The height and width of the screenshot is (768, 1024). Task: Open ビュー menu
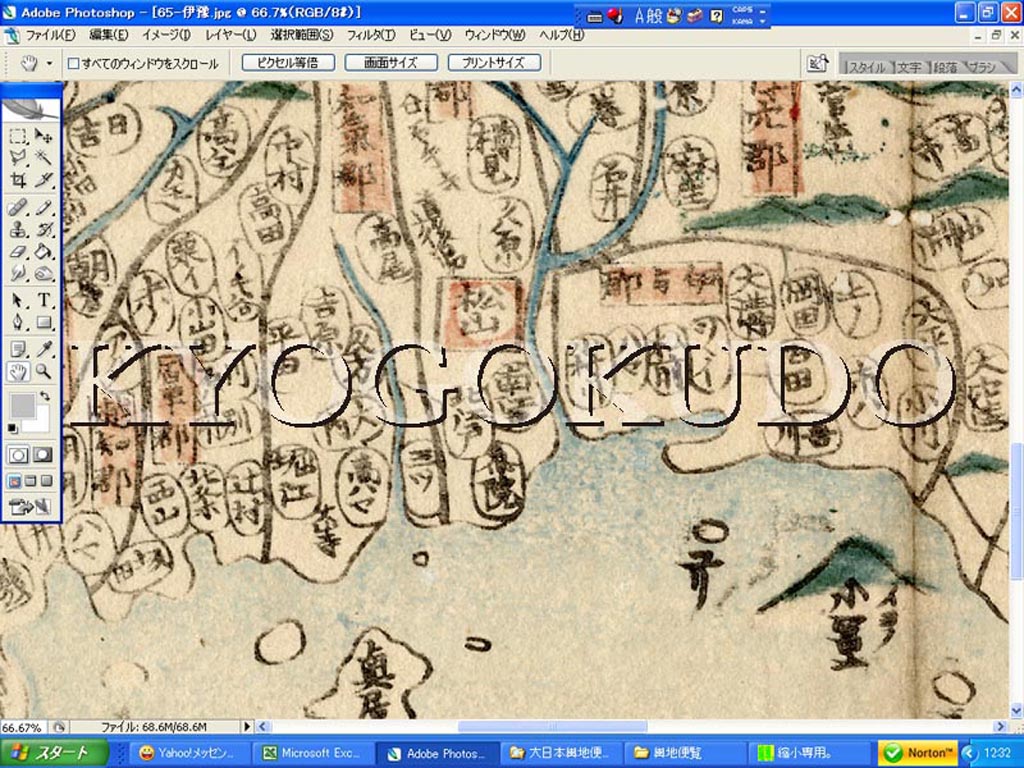pos(430,35)
